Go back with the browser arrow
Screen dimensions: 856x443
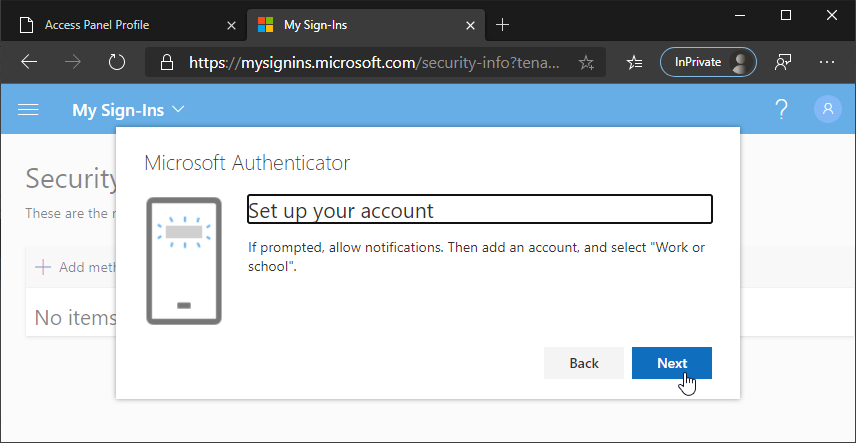click(x=29, y=63)
